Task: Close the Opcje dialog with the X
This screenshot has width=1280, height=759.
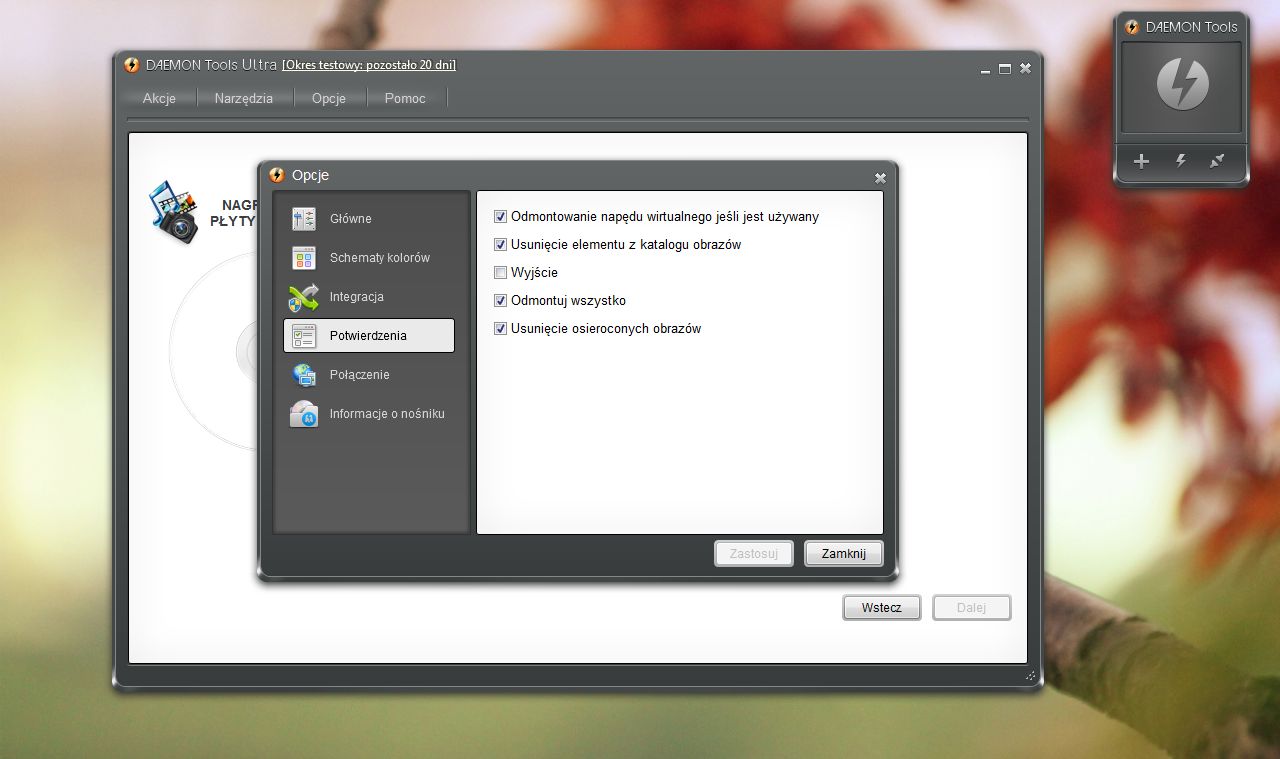Action: [x=880, y=178]
